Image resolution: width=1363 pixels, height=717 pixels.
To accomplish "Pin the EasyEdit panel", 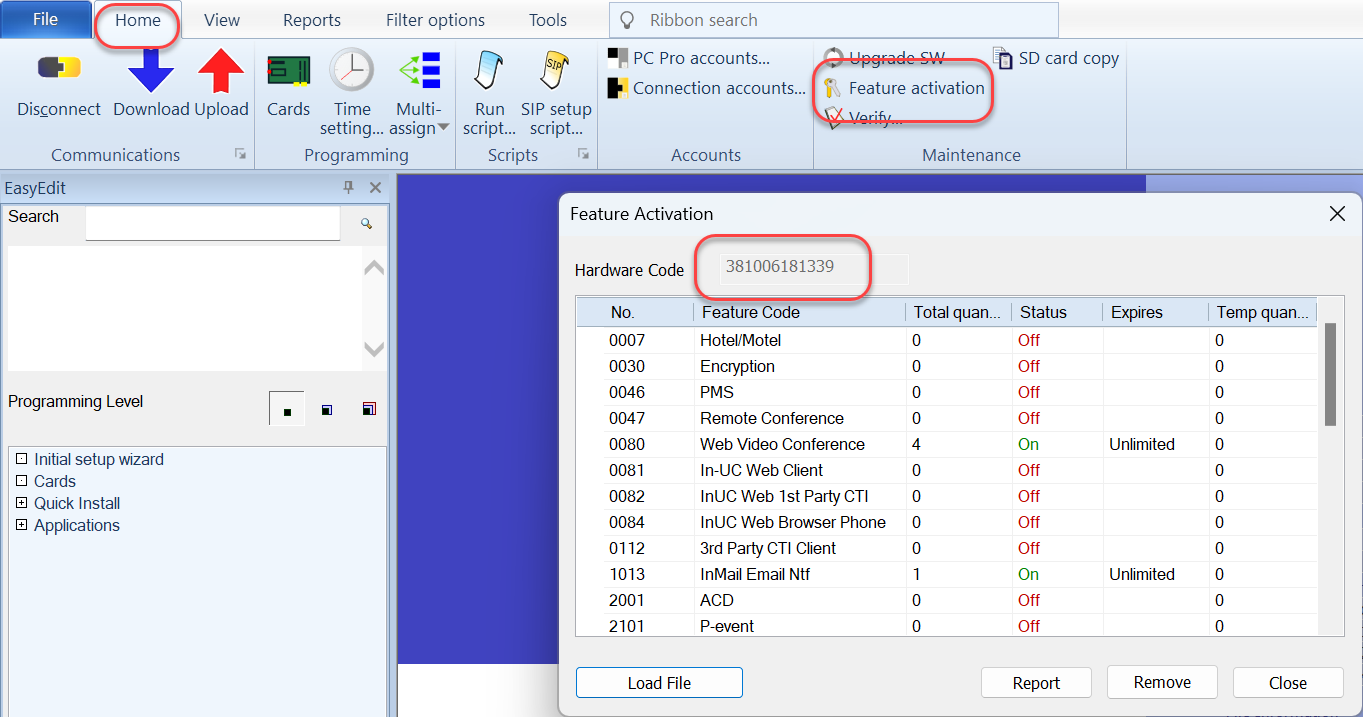I will pyautogui.click(x=349, y=187).
